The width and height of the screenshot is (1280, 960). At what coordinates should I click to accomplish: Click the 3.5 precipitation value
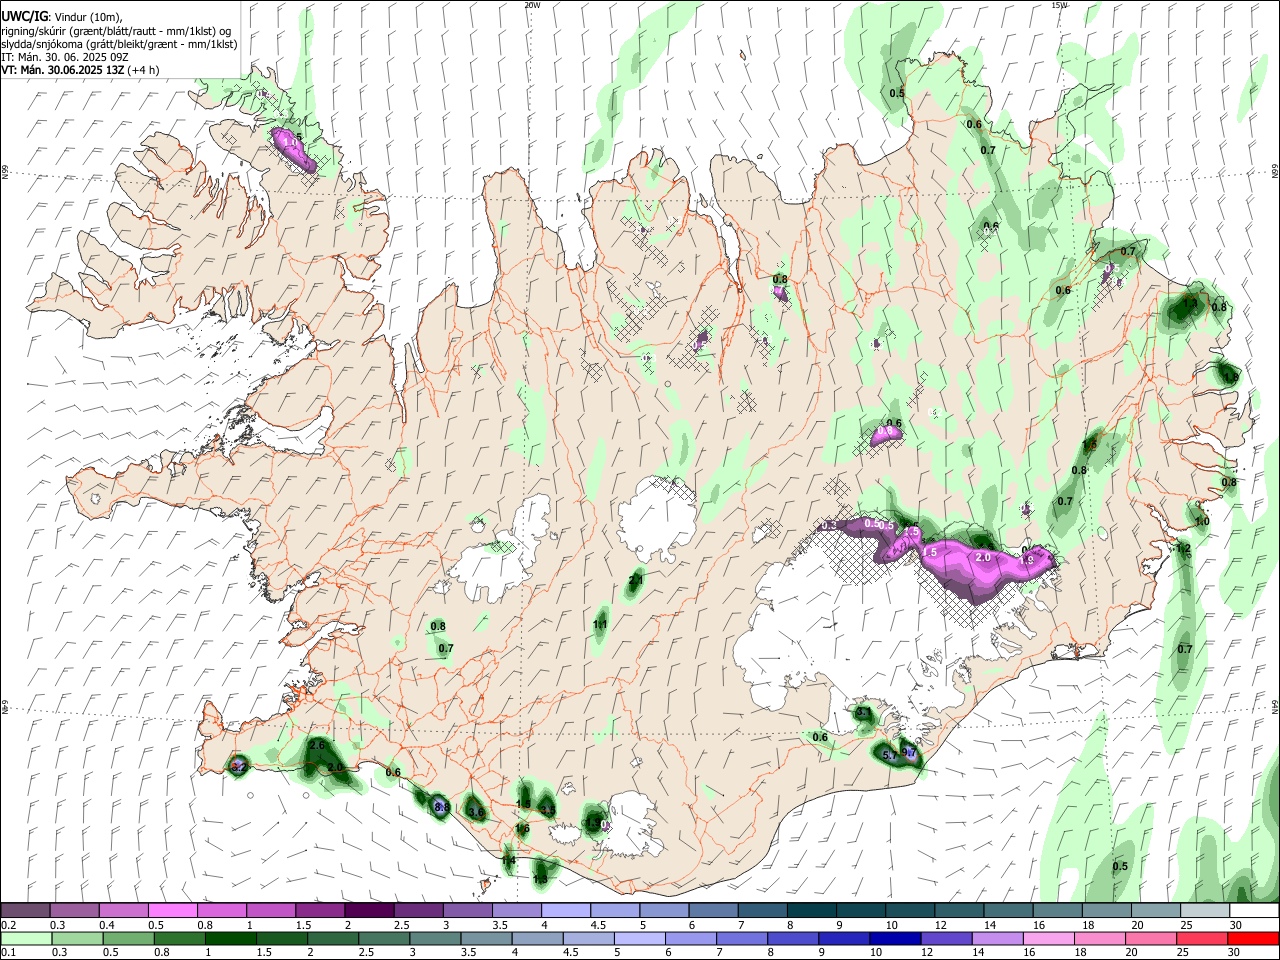point(548,810)
